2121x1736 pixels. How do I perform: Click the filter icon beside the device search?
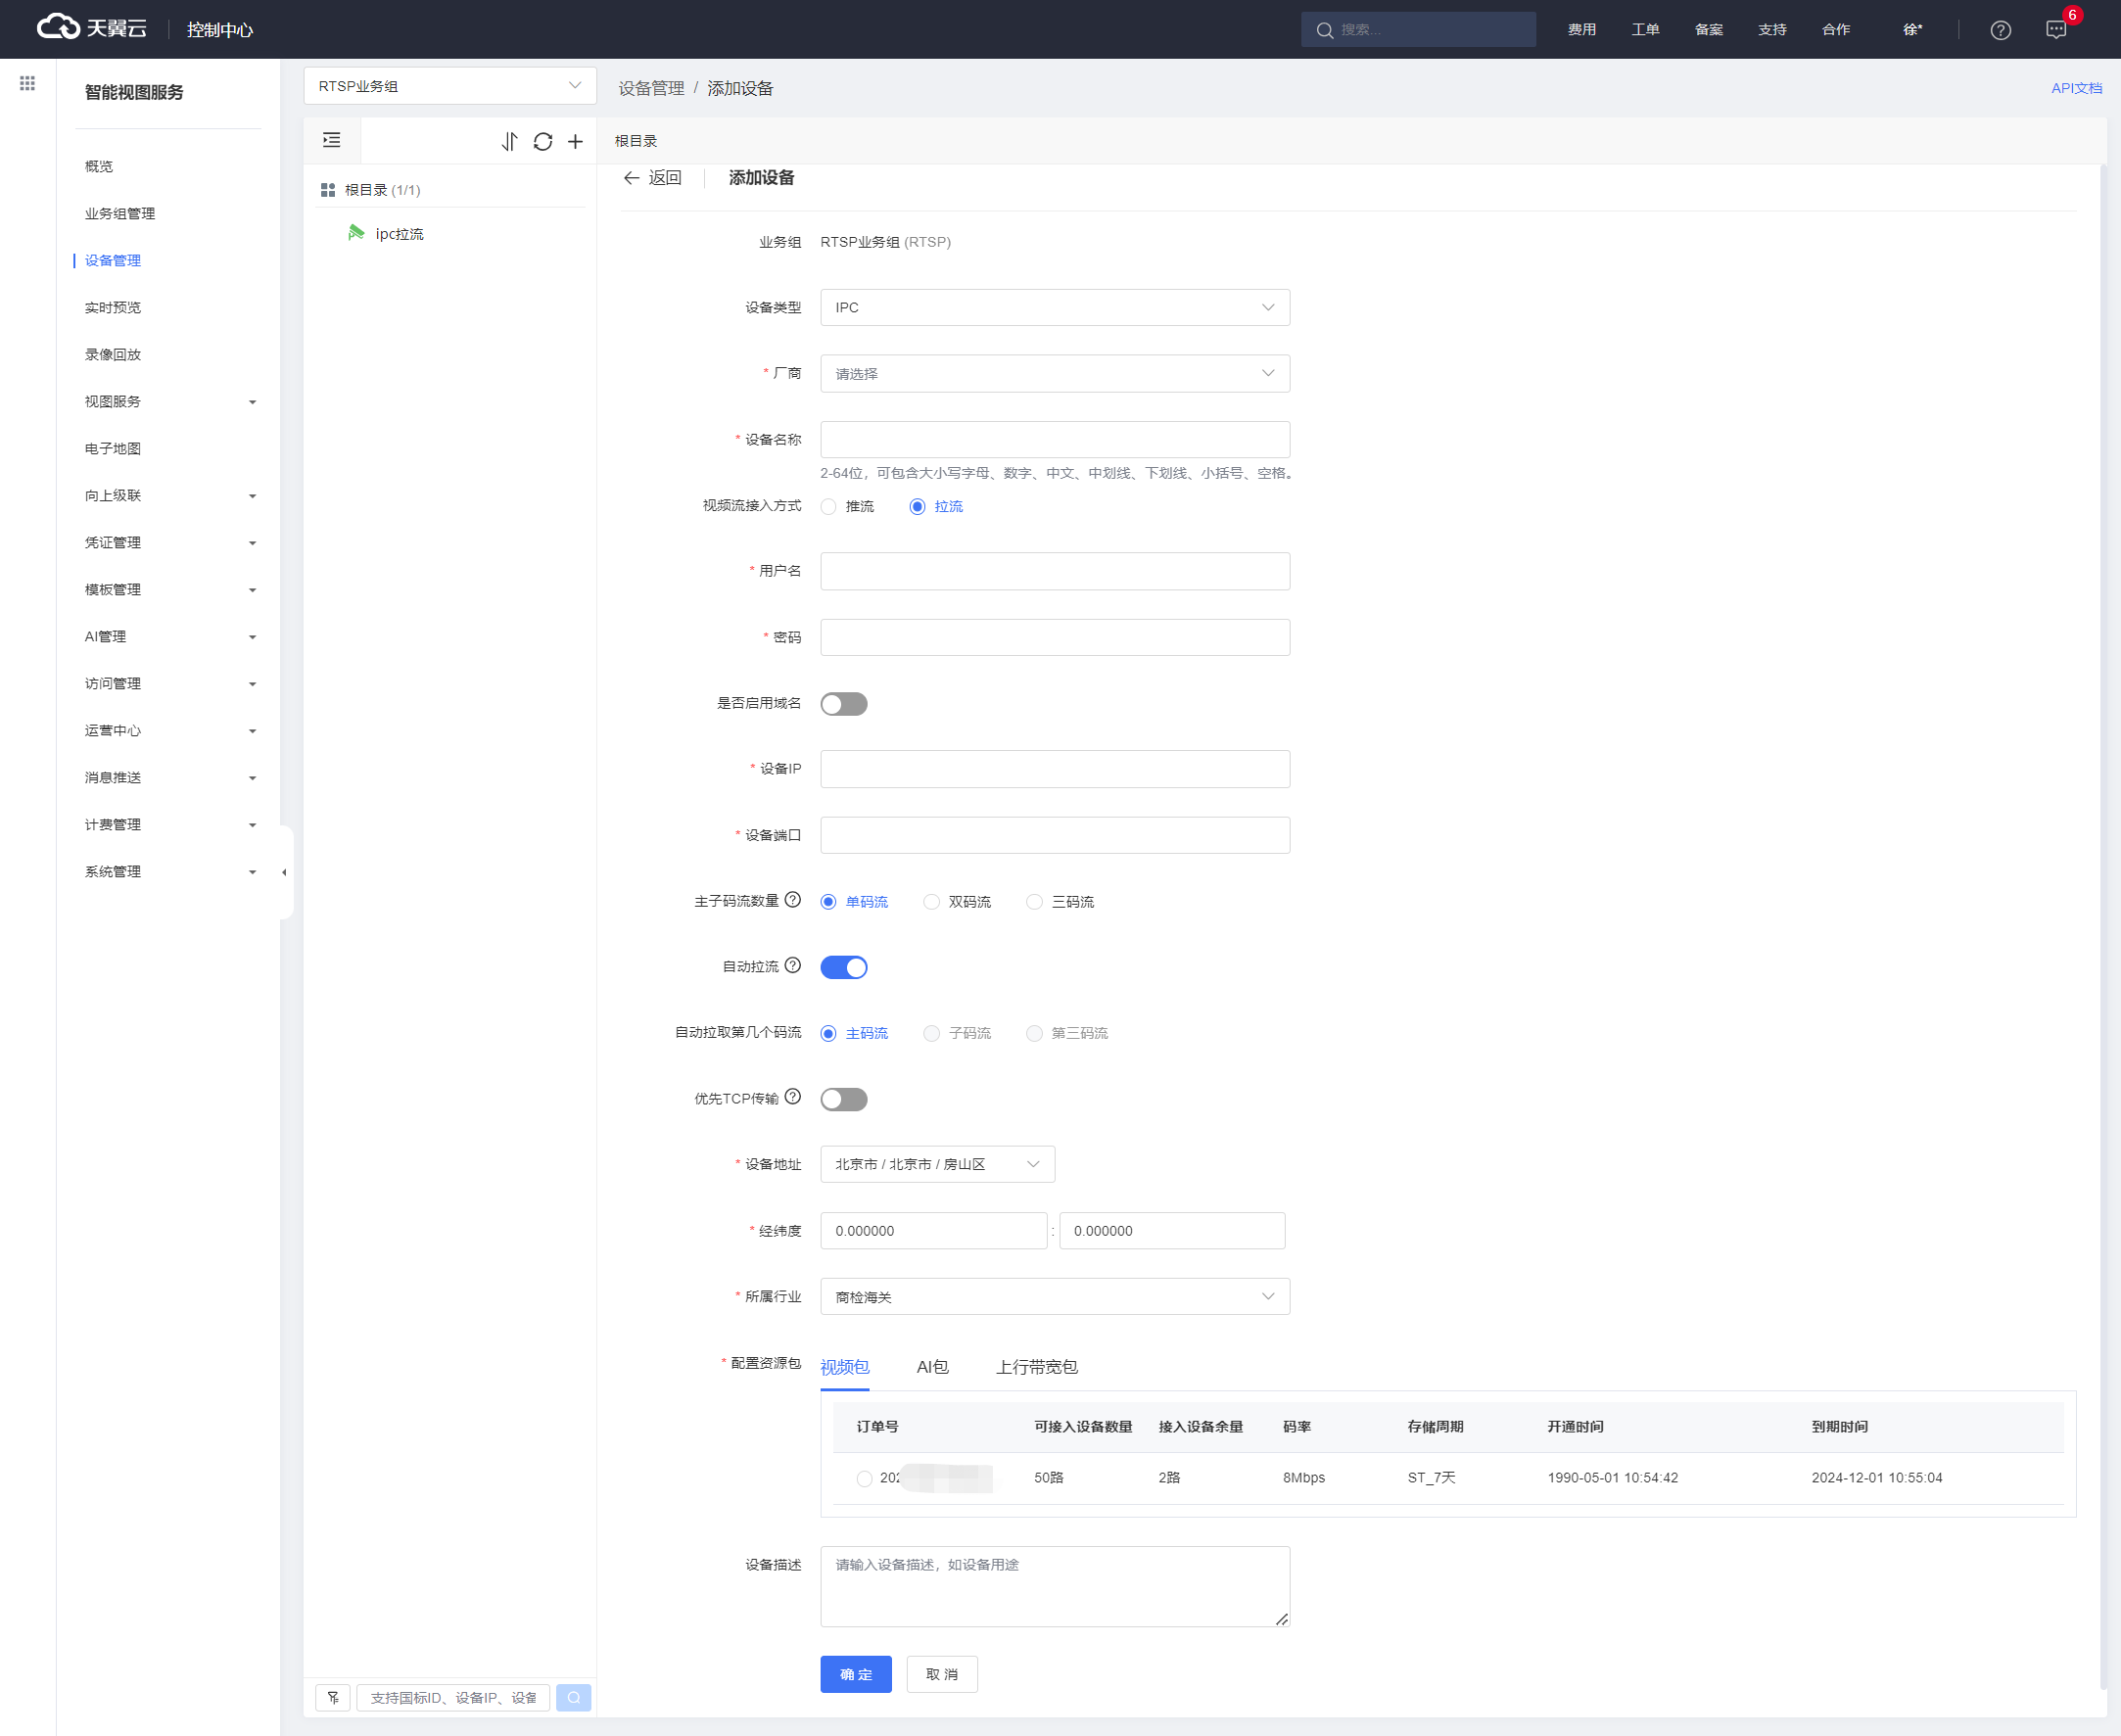[333, 1697]
